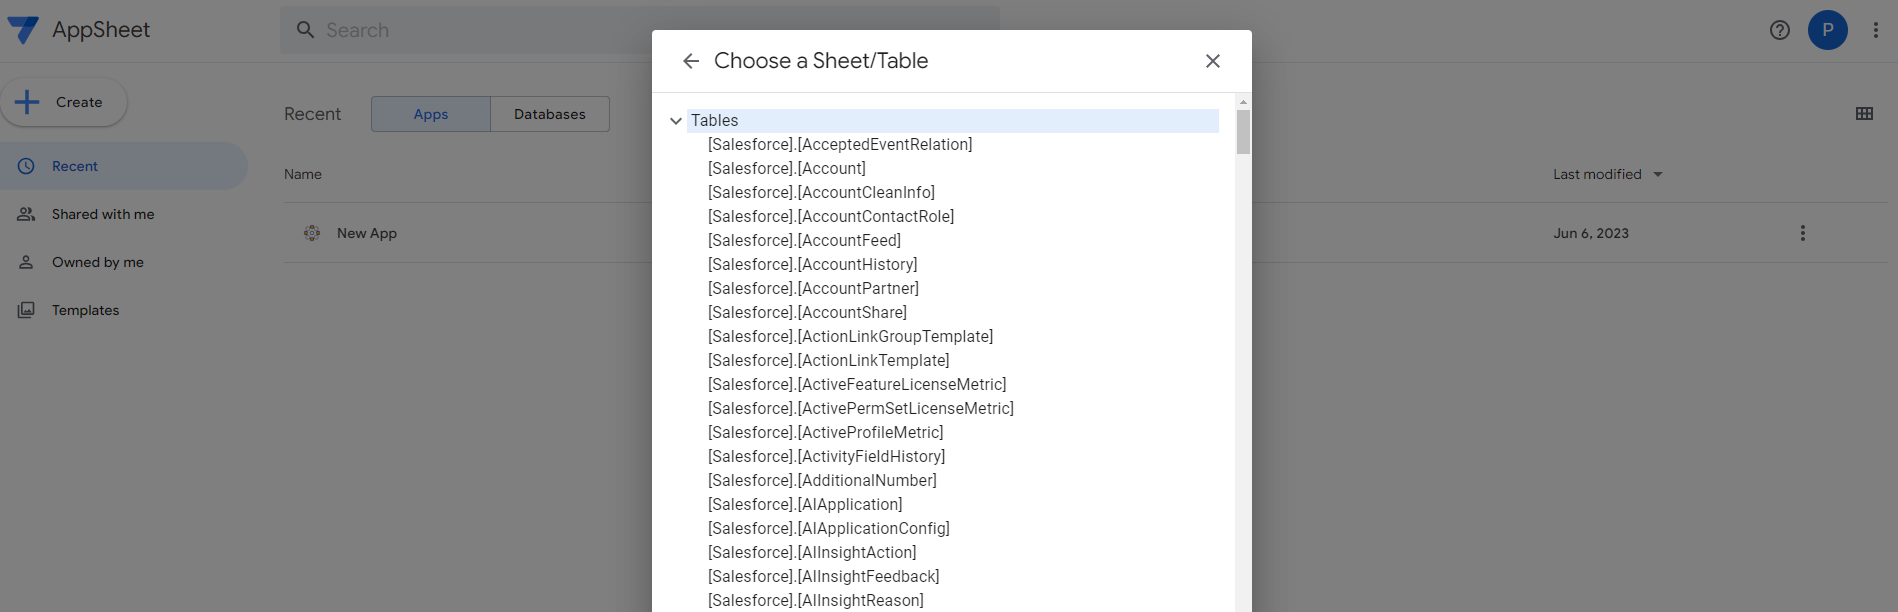The width and height of the screenshot is (1898, 612).
Task: Switch to the Databases tab
Action: (x=550, y=114)
